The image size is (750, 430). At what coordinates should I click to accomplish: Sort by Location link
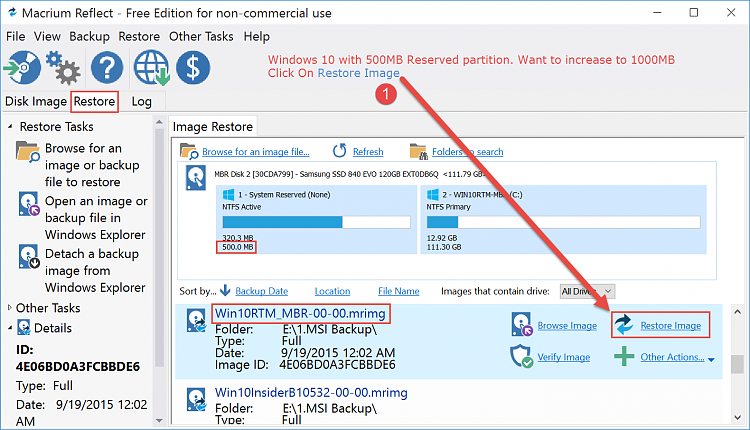(x=332, y=291)
